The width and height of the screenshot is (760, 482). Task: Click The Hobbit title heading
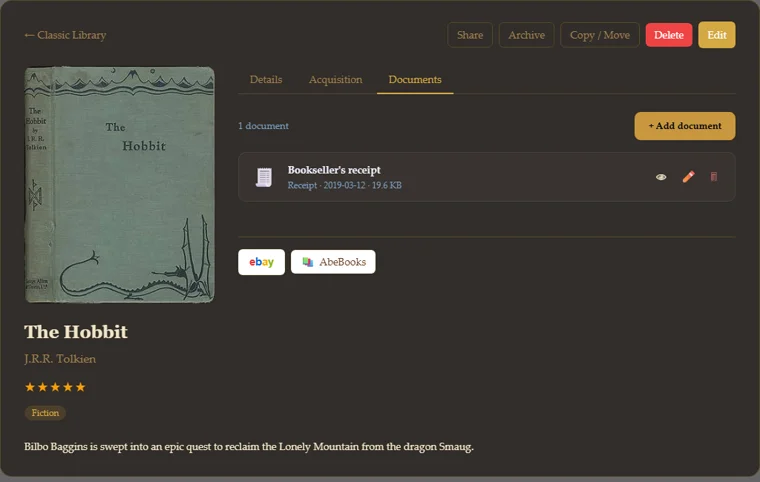76,332
